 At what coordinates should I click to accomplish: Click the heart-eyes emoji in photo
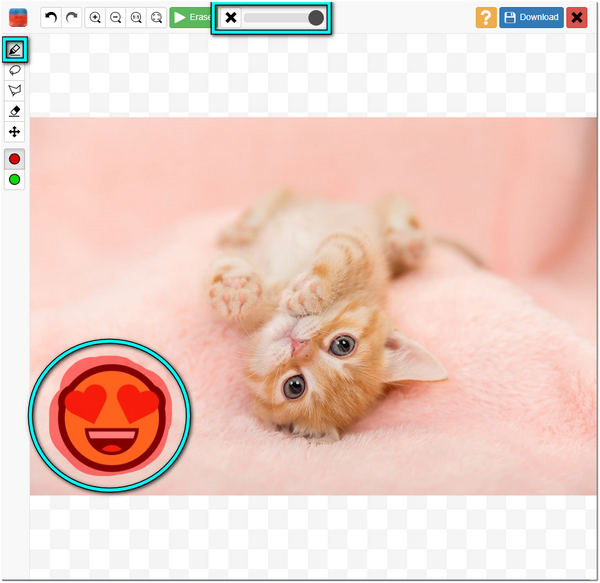click(x=112, y=418)
